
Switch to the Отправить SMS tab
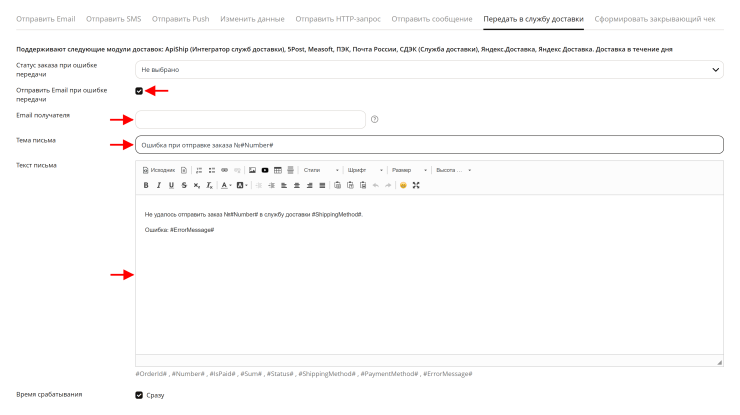113,19
